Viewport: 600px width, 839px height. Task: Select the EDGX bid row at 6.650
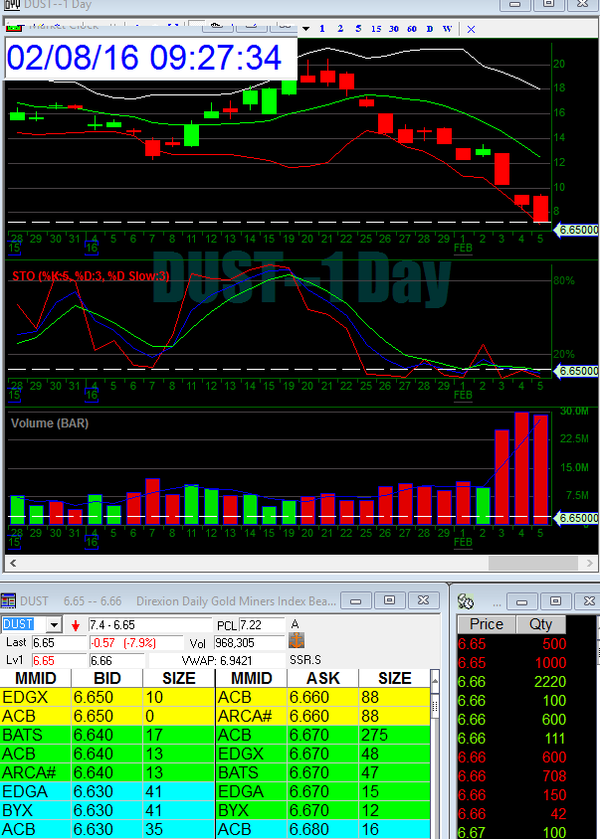coord(108,697)
